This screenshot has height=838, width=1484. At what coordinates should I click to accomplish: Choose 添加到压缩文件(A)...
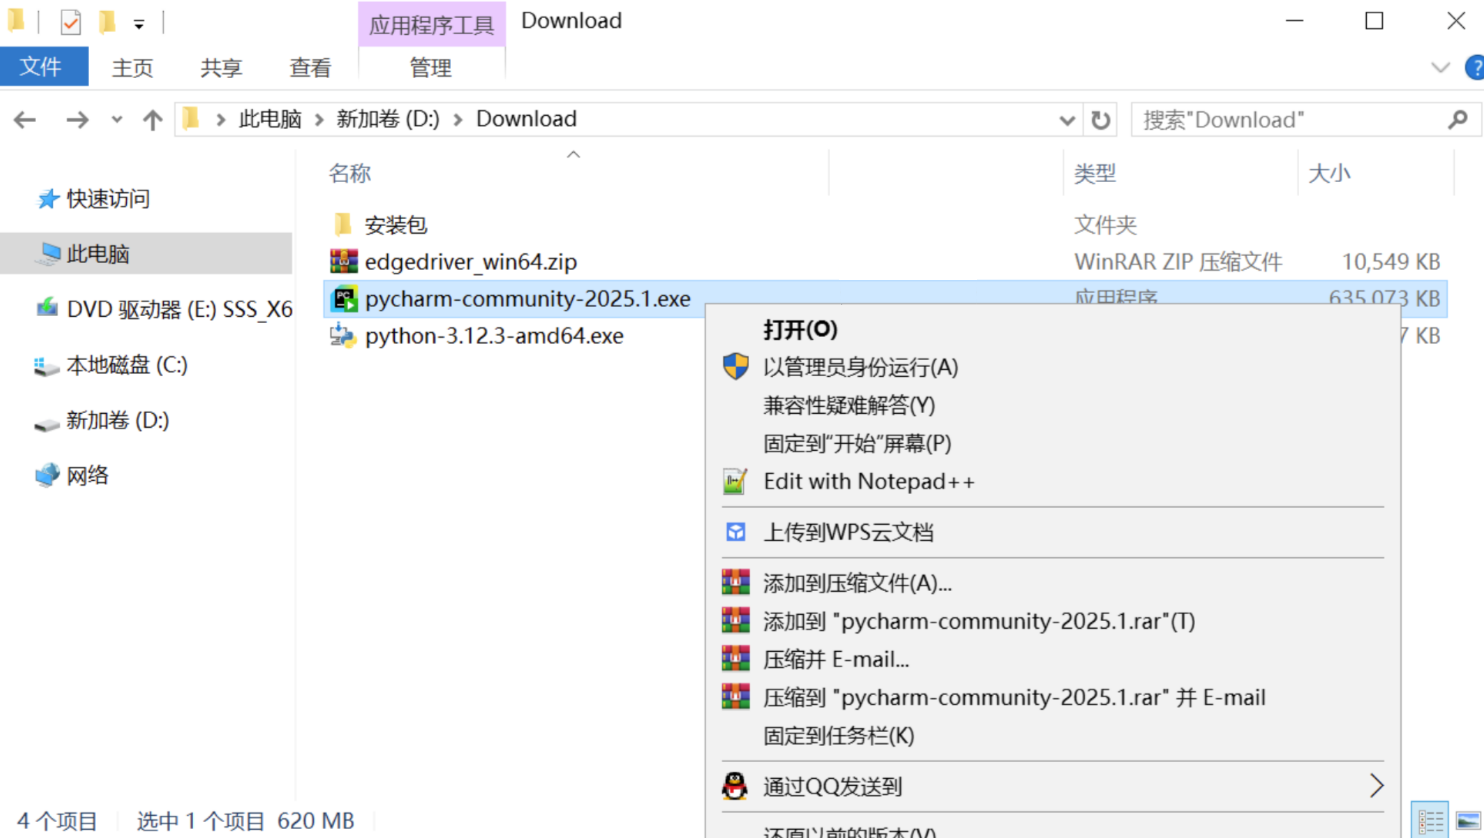(x=858, y=583)
